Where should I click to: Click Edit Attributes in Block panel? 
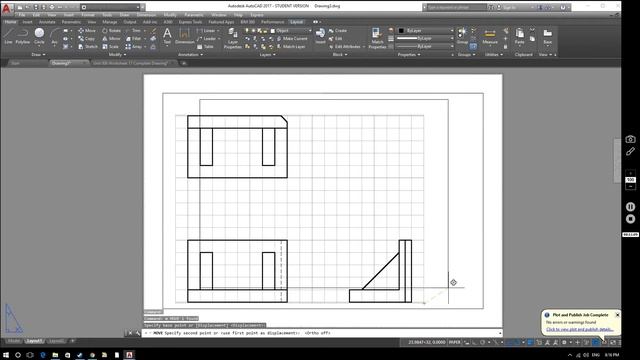(345, 47)
